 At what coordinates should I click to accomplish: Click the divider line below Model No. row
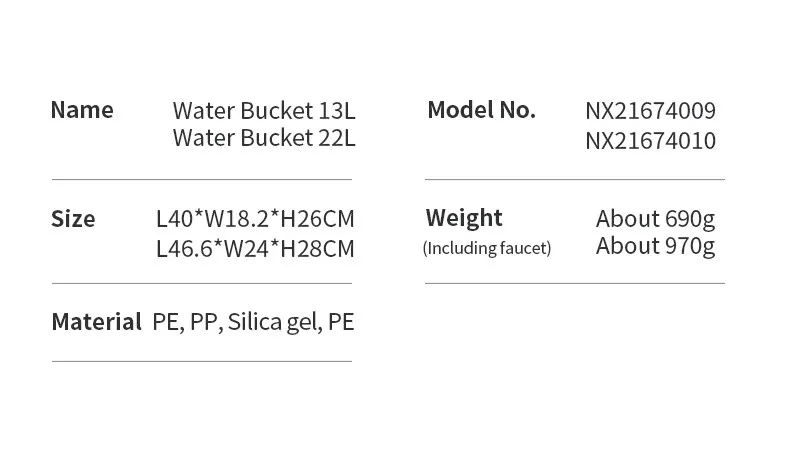tap(574, 180)
